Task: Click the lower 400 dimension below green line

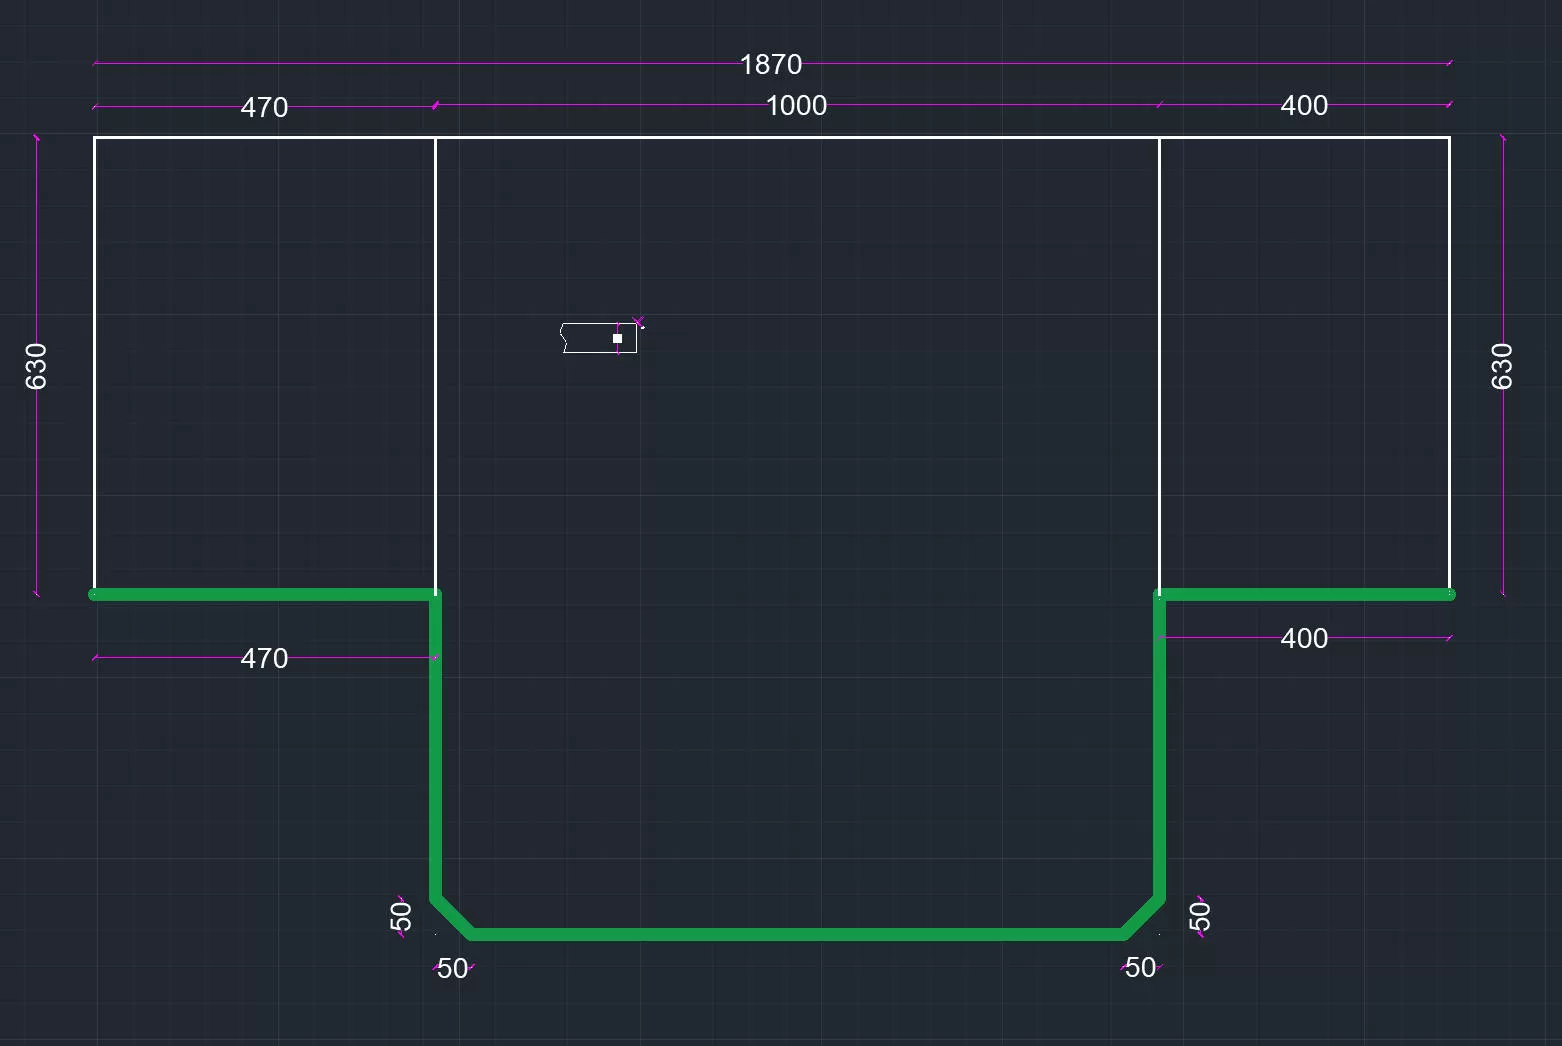Action: (1304, 639)
